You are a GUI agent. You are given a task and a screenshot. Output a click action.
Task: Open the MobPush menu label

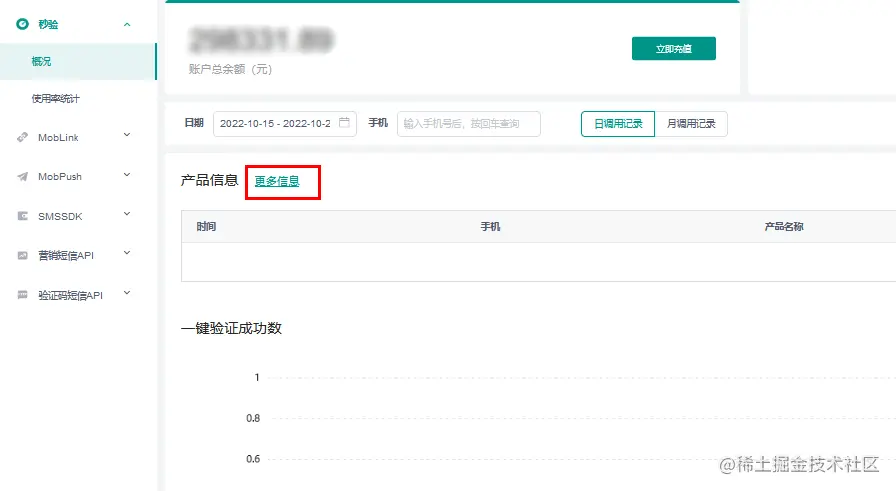tap(60, 177)
